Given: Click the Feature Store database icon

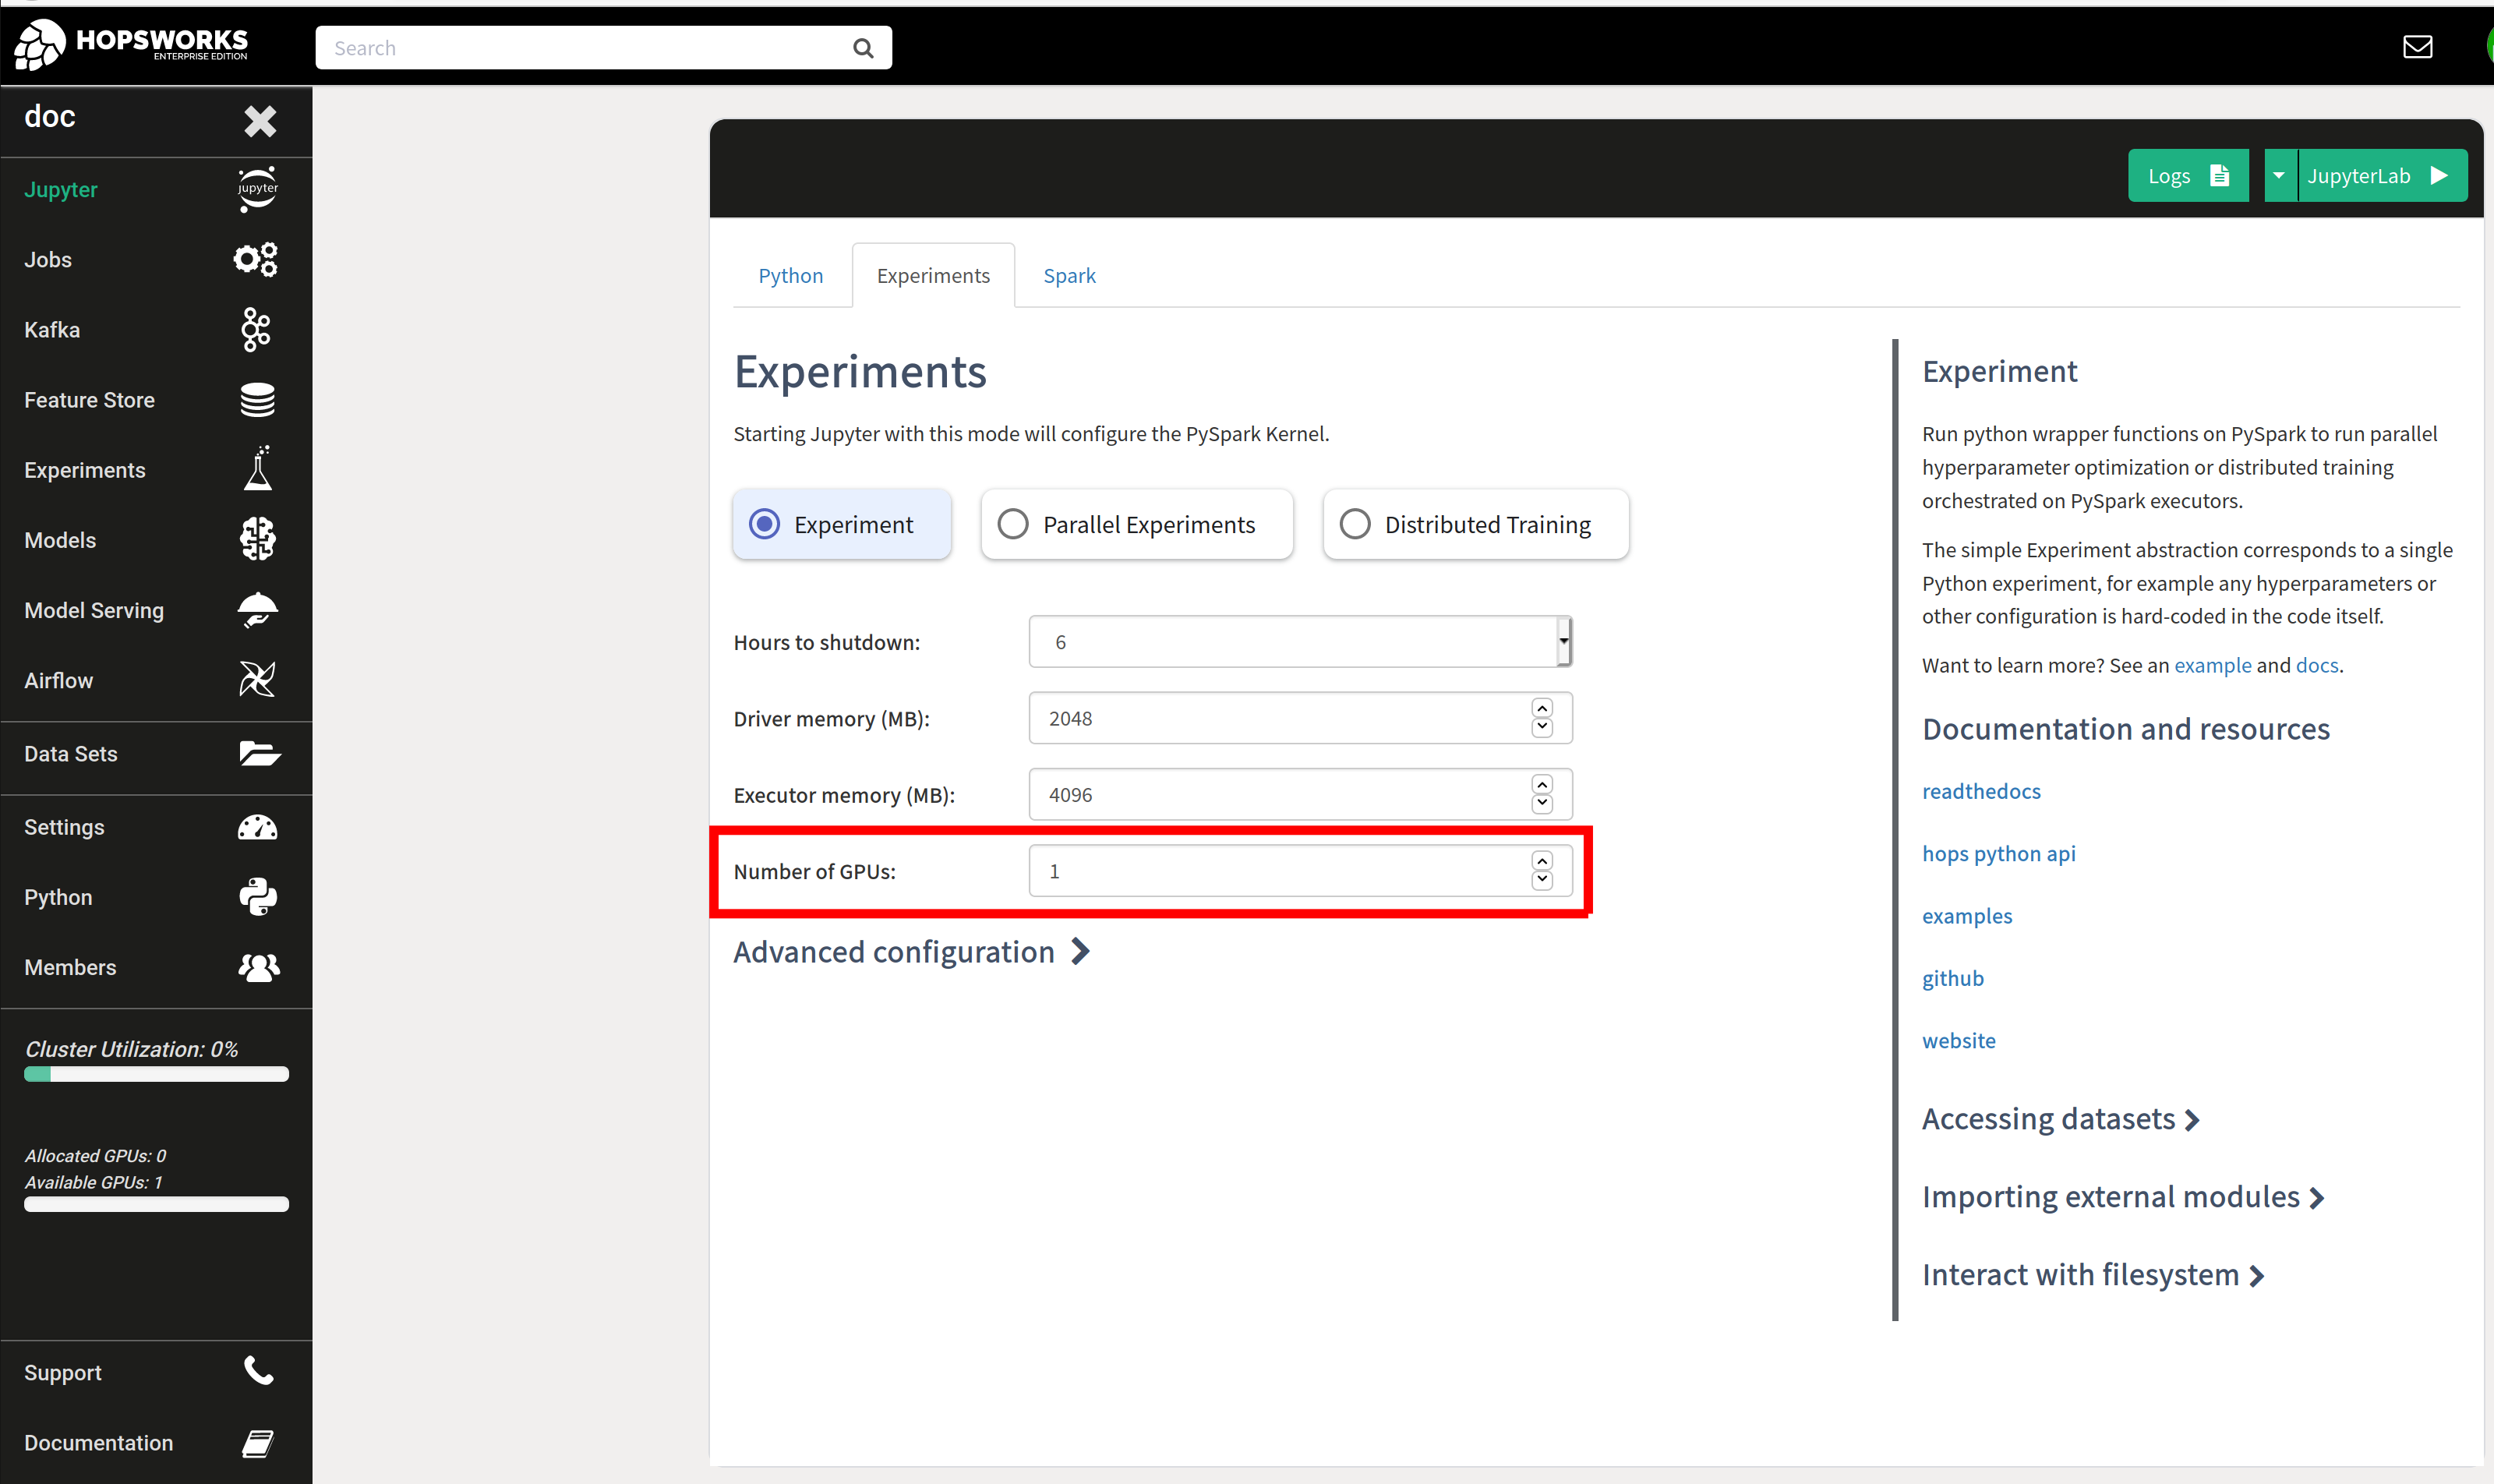Looking at the screenshot, I should click(x=257, y=400).
